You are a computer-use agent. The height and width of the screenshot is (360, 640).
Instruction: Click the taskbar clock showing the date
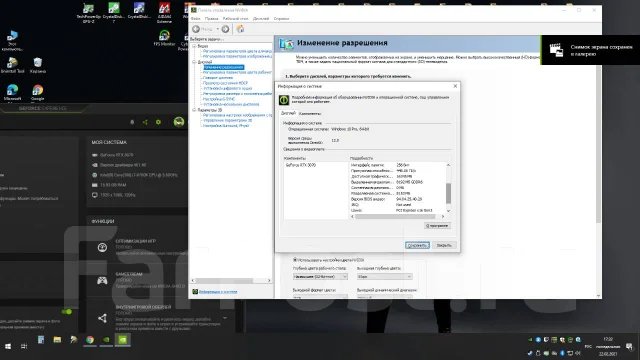coord(608,347)
